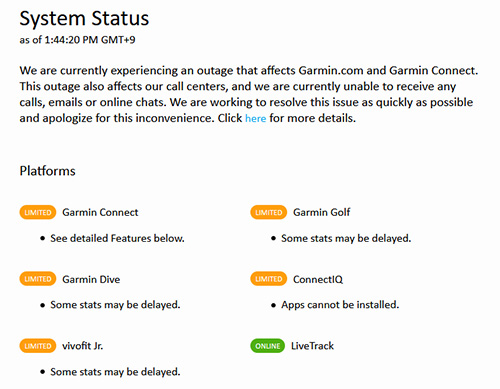Click the LIMITED badge beside ConnectIQ
Image resolution: width=500 pixels, height=389 pixels.
[269, 279]
